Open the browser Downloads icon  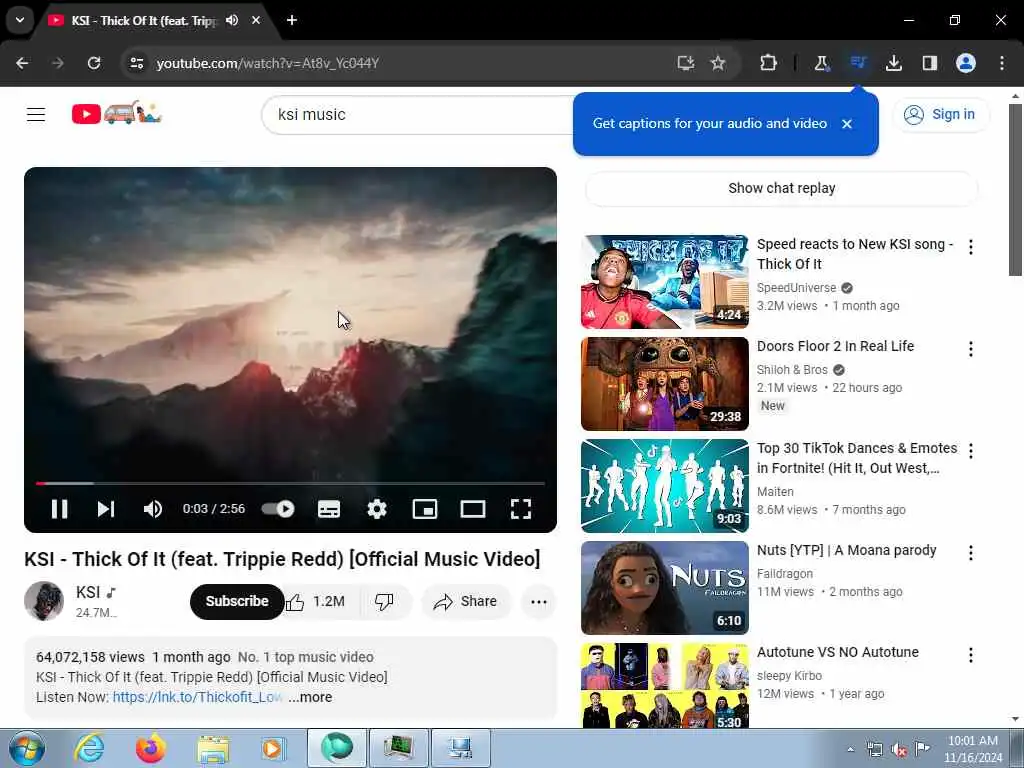point(894,63)
